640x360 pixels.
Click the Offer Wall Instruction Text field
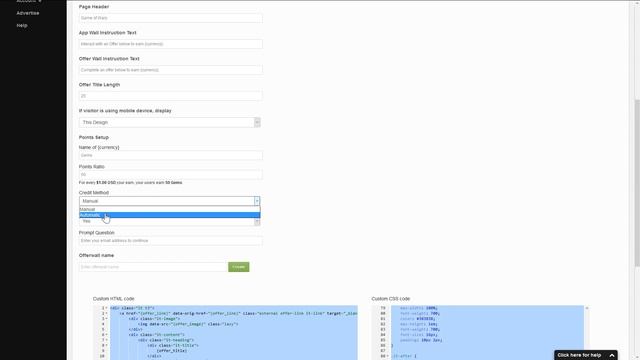click(171, 70)
